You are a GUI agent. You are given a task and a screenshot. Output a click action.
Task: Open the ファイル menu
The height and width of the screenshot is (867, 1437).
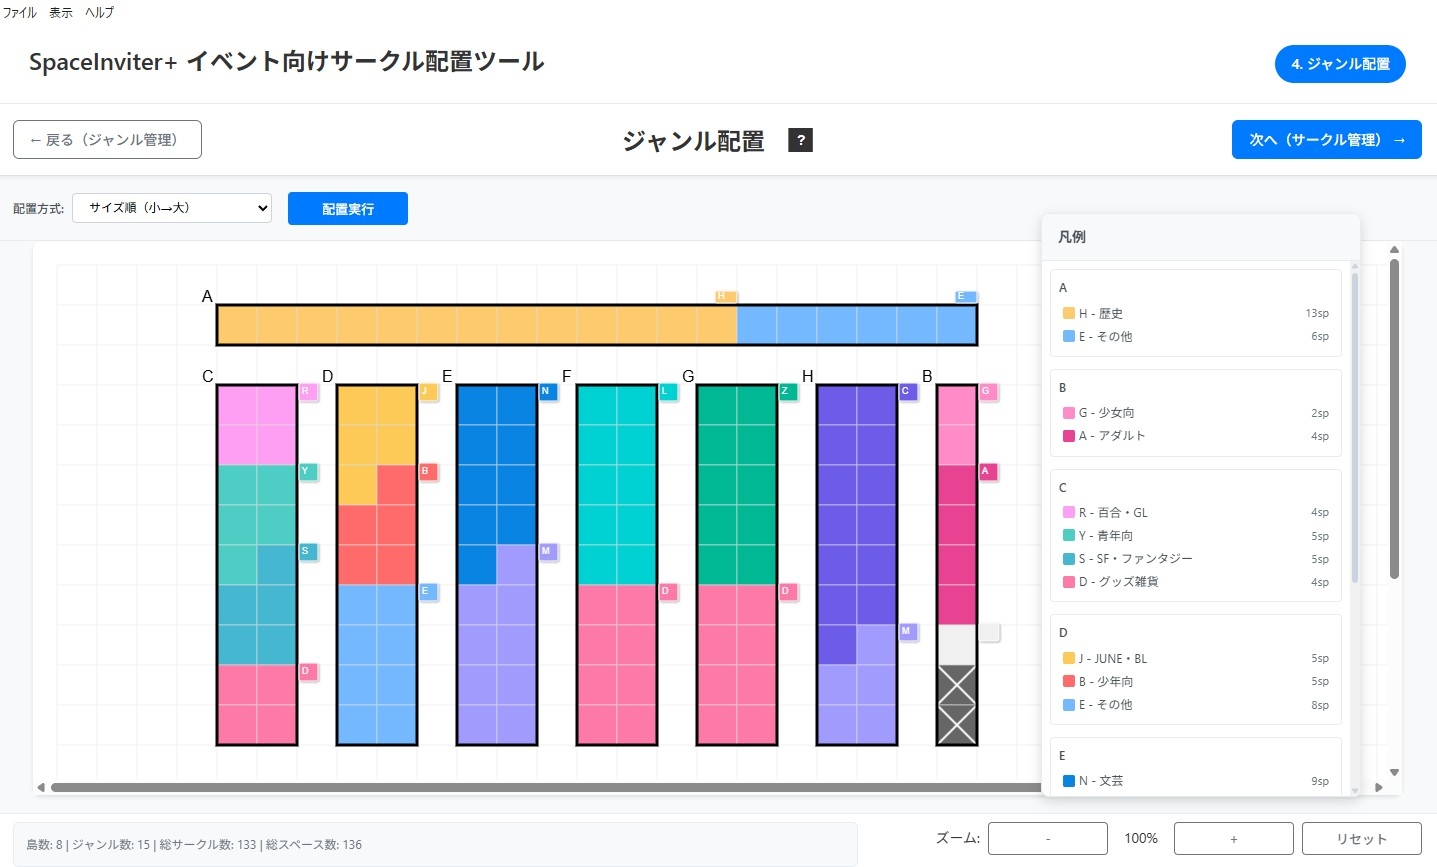[20, 13]
